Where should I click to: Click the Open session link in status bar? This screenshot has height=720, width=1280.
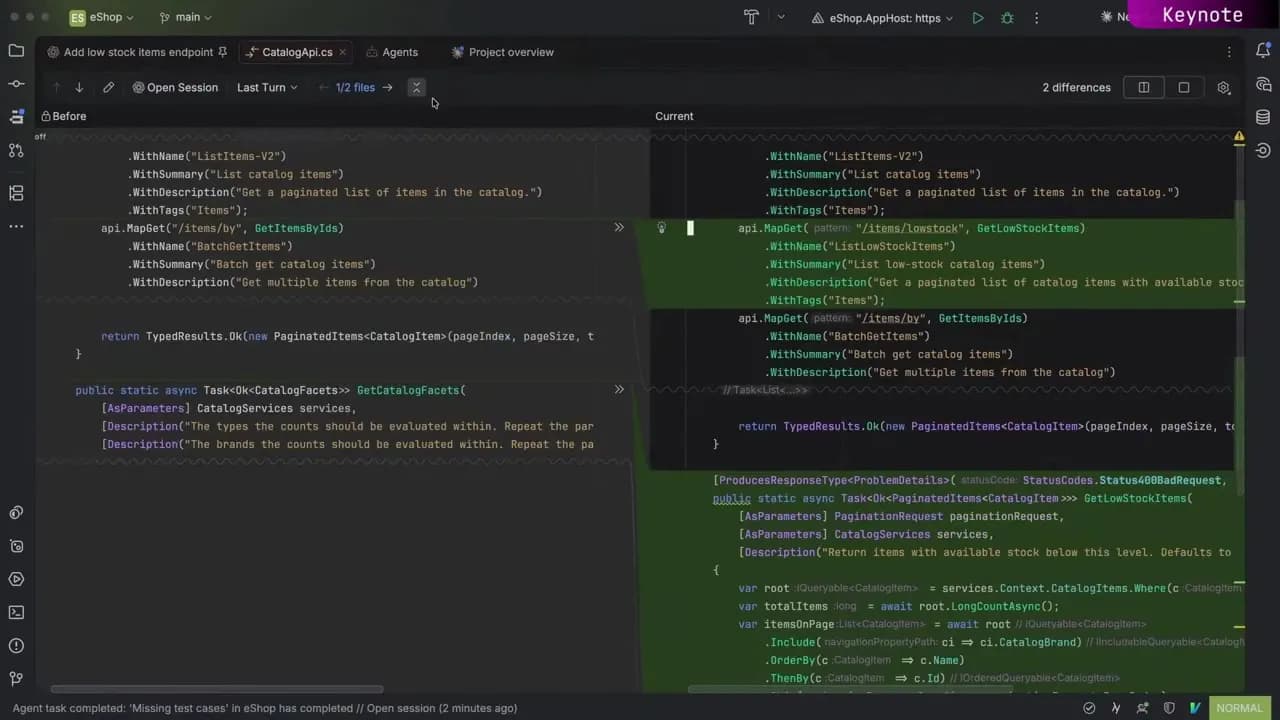(x=402, y=708)
